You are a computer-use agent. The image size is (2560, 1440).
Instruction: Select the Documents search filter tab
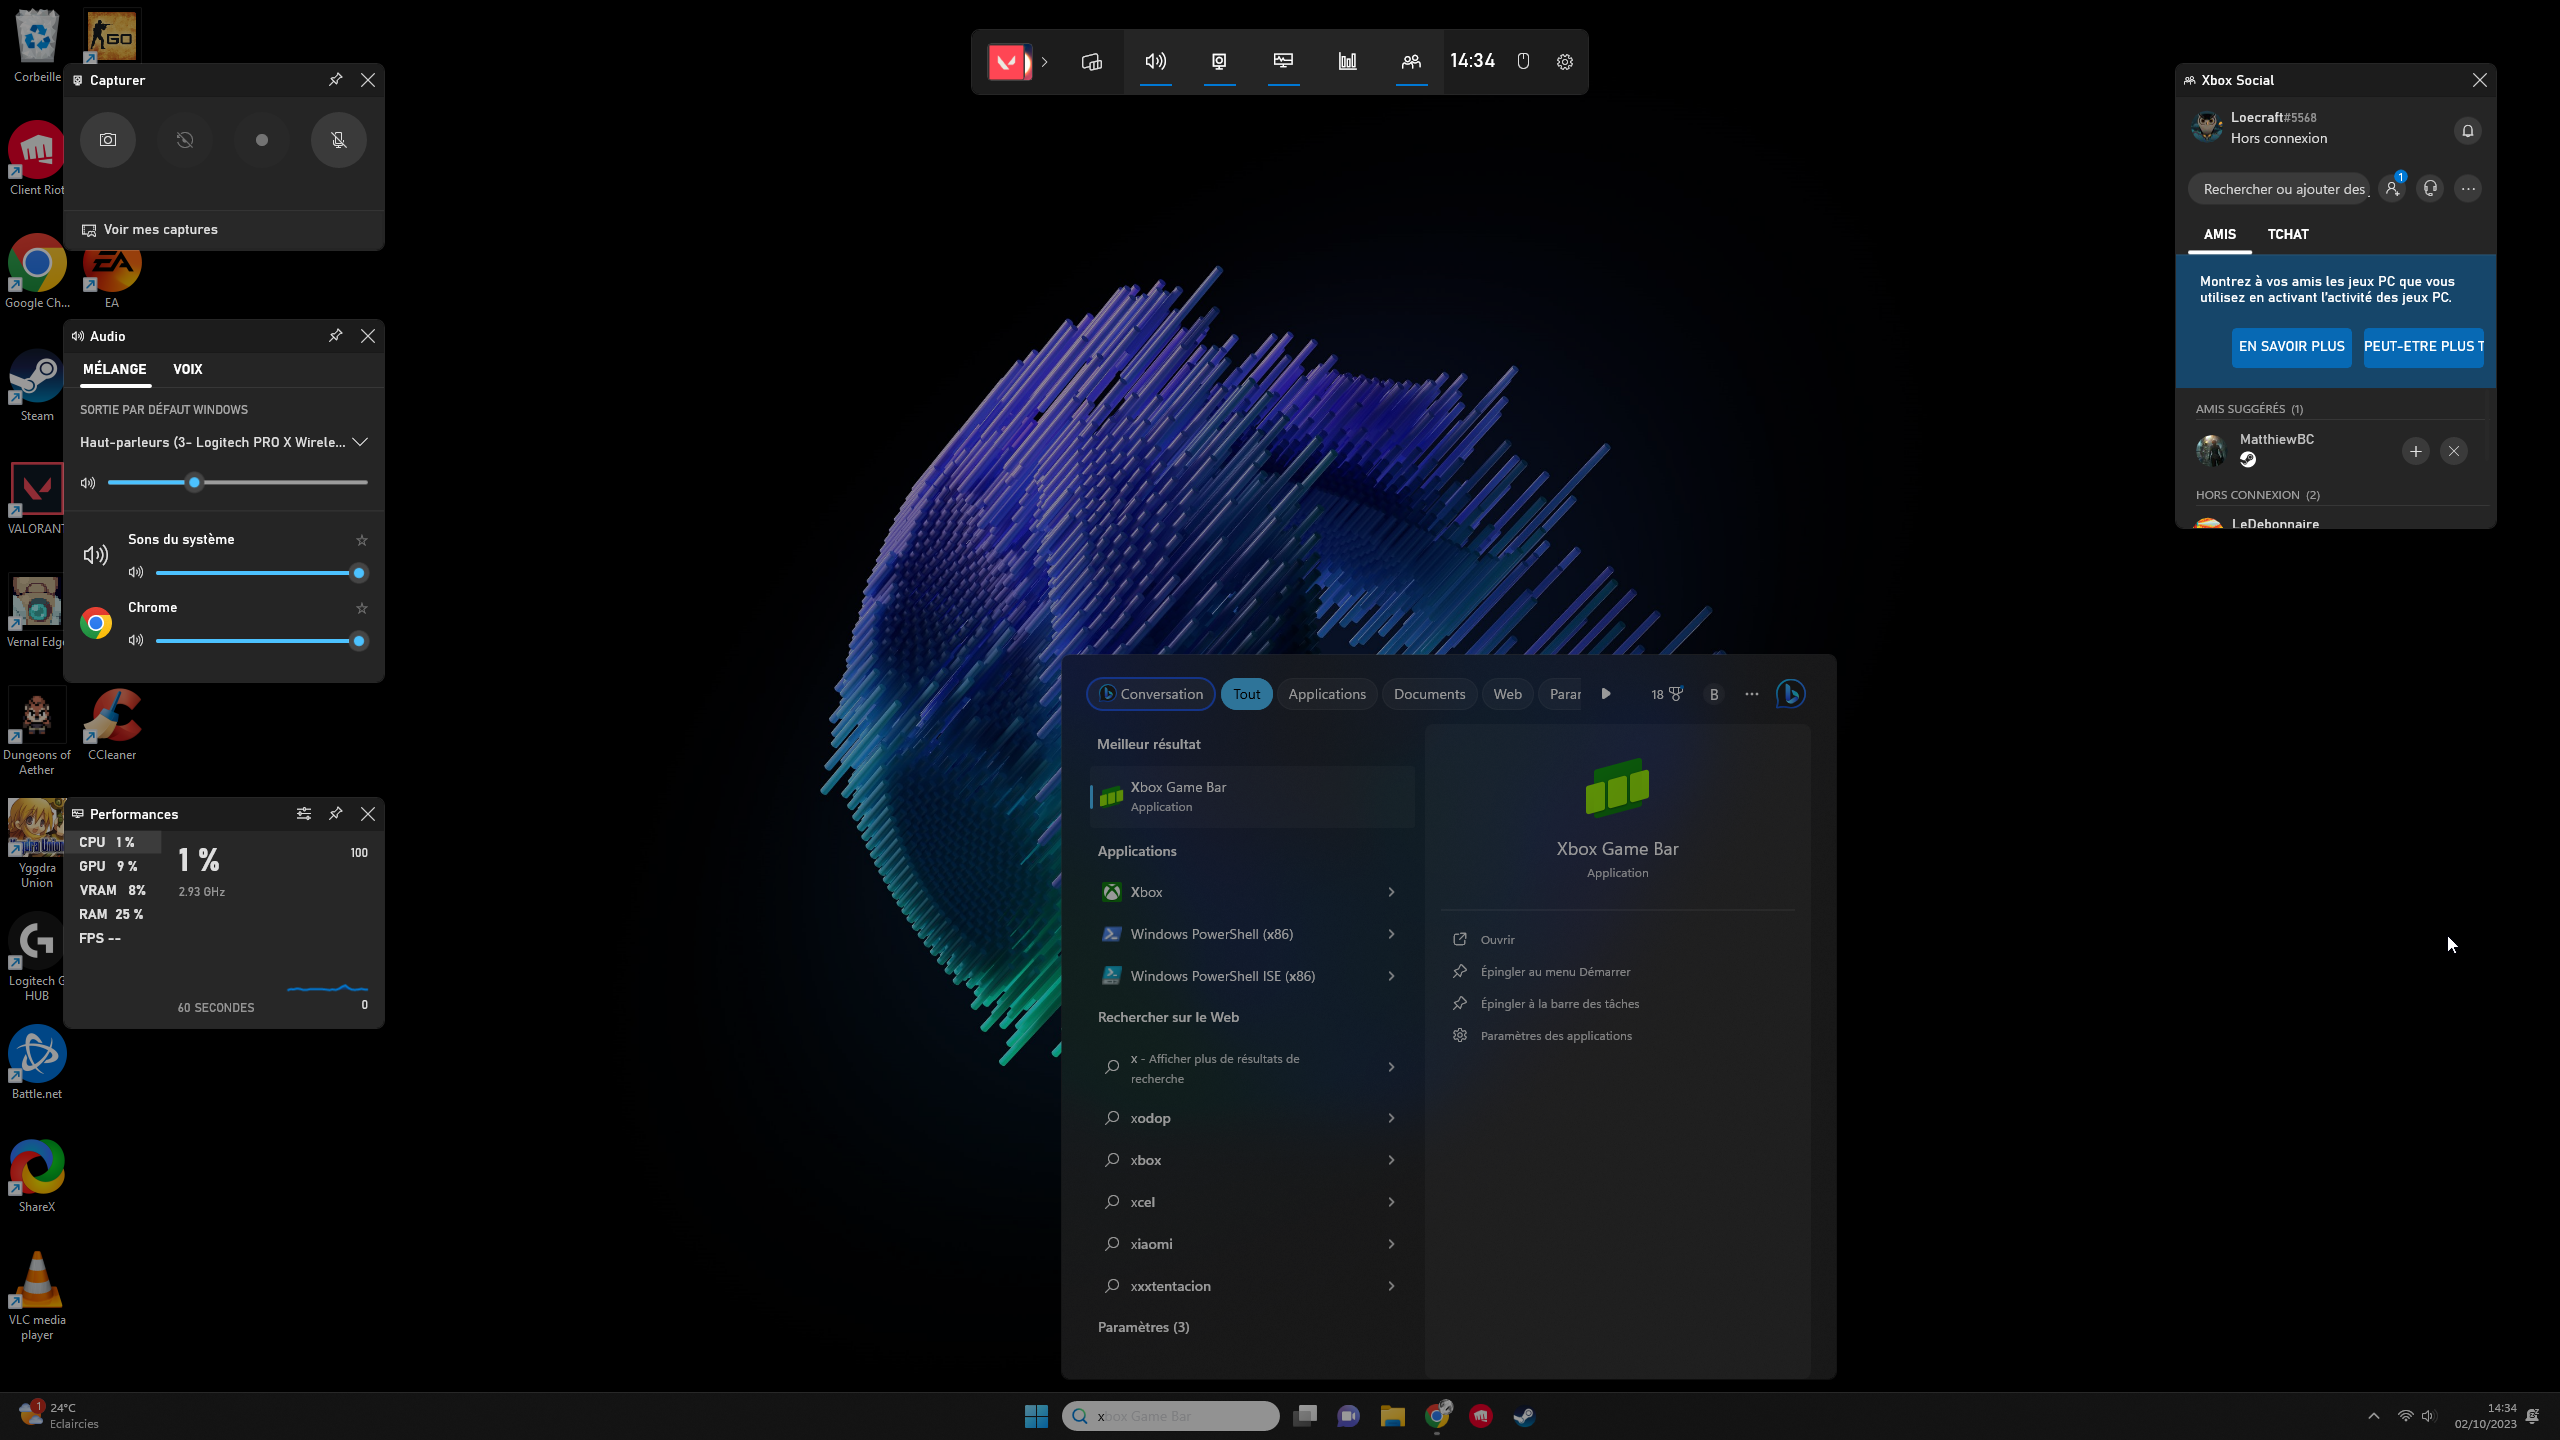[x=1430, y=694]
